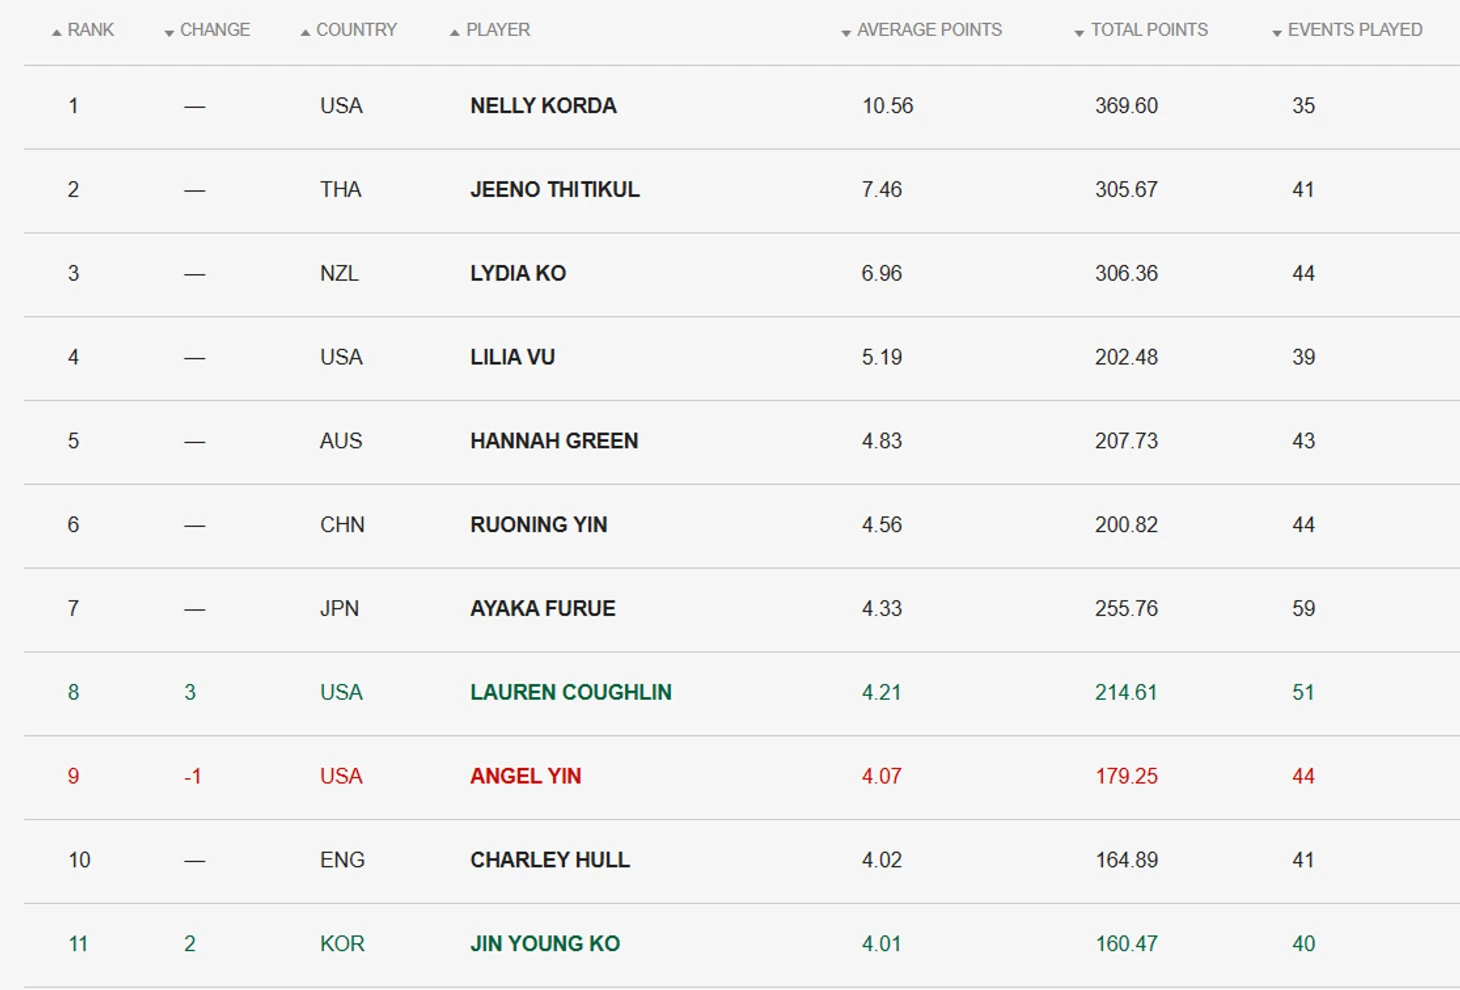The width and height of the screenshot is (1460, 990).
Task: Sort table by TOTAL POINTS header
Action: tap(1149, 30)
